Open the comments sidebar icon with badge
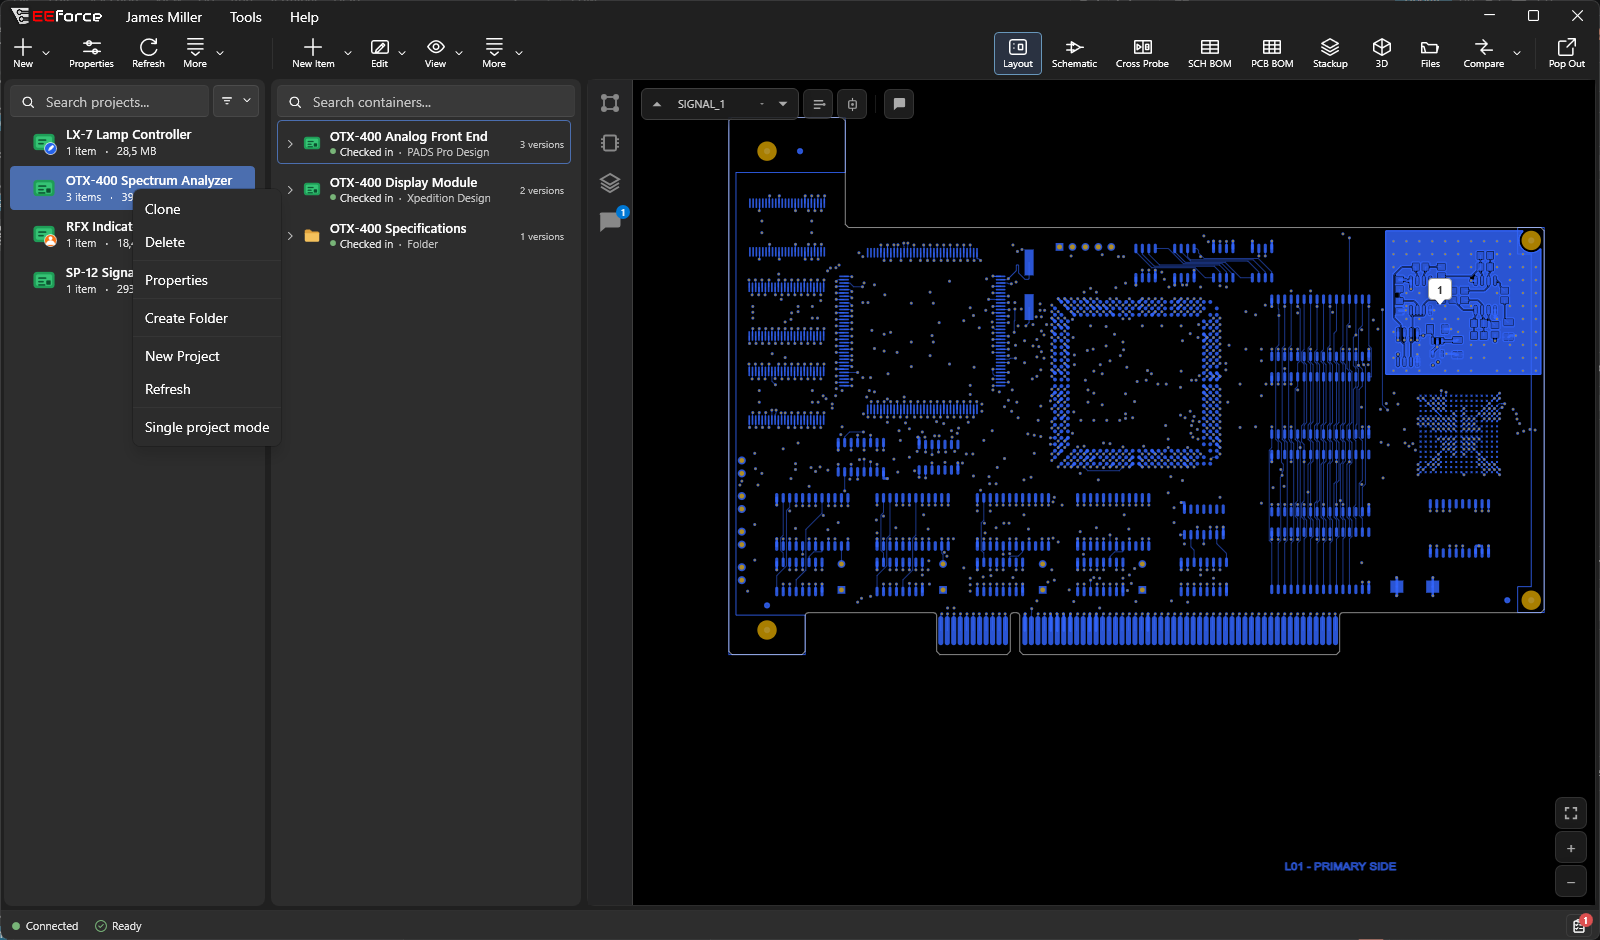Screen dimensions: 1600x940 610,222
